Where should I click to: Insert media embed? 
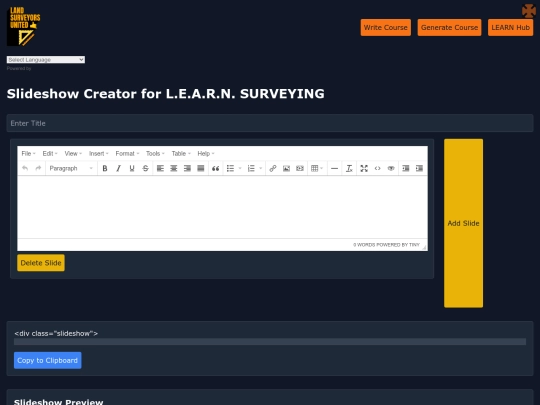(300, 168)
